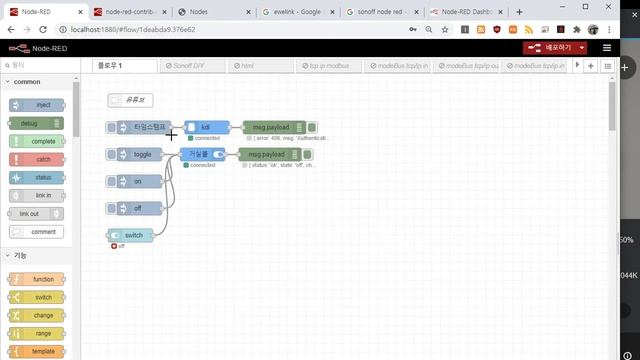Select the debug node in palette

[37, 123]
